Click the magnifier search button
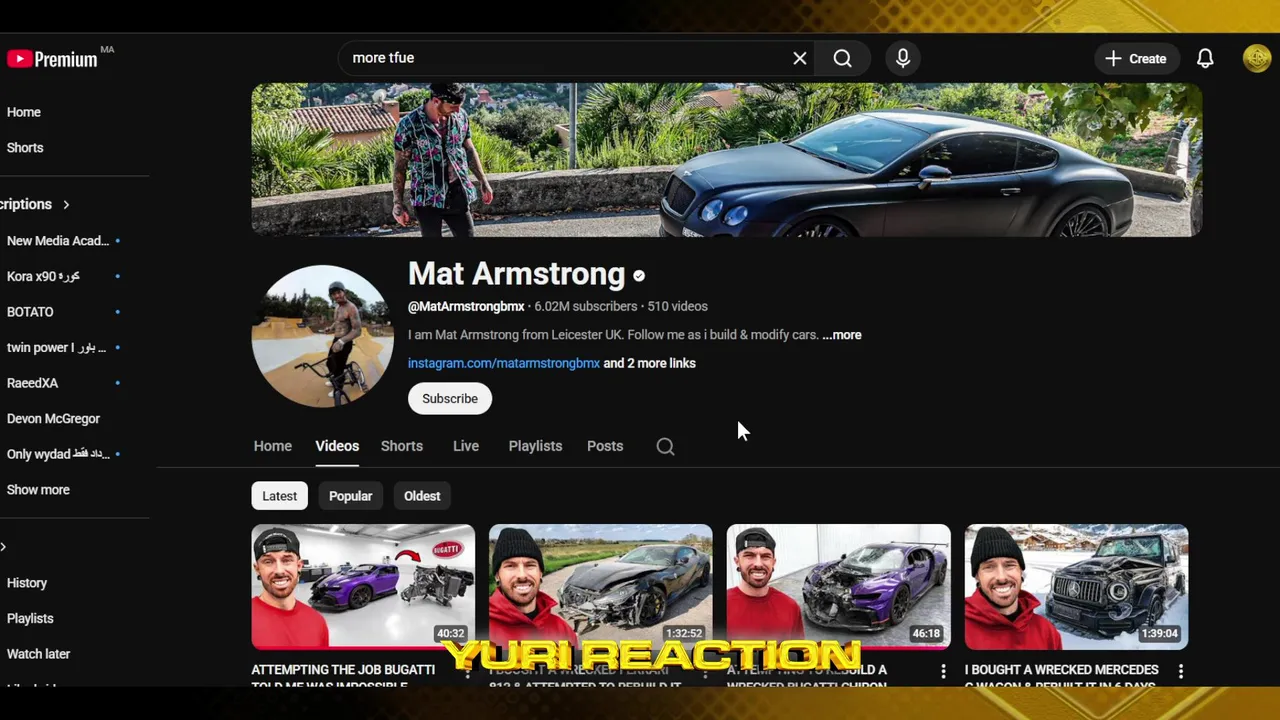Viewport: 1280px width, 720px height. coord(843,58)
